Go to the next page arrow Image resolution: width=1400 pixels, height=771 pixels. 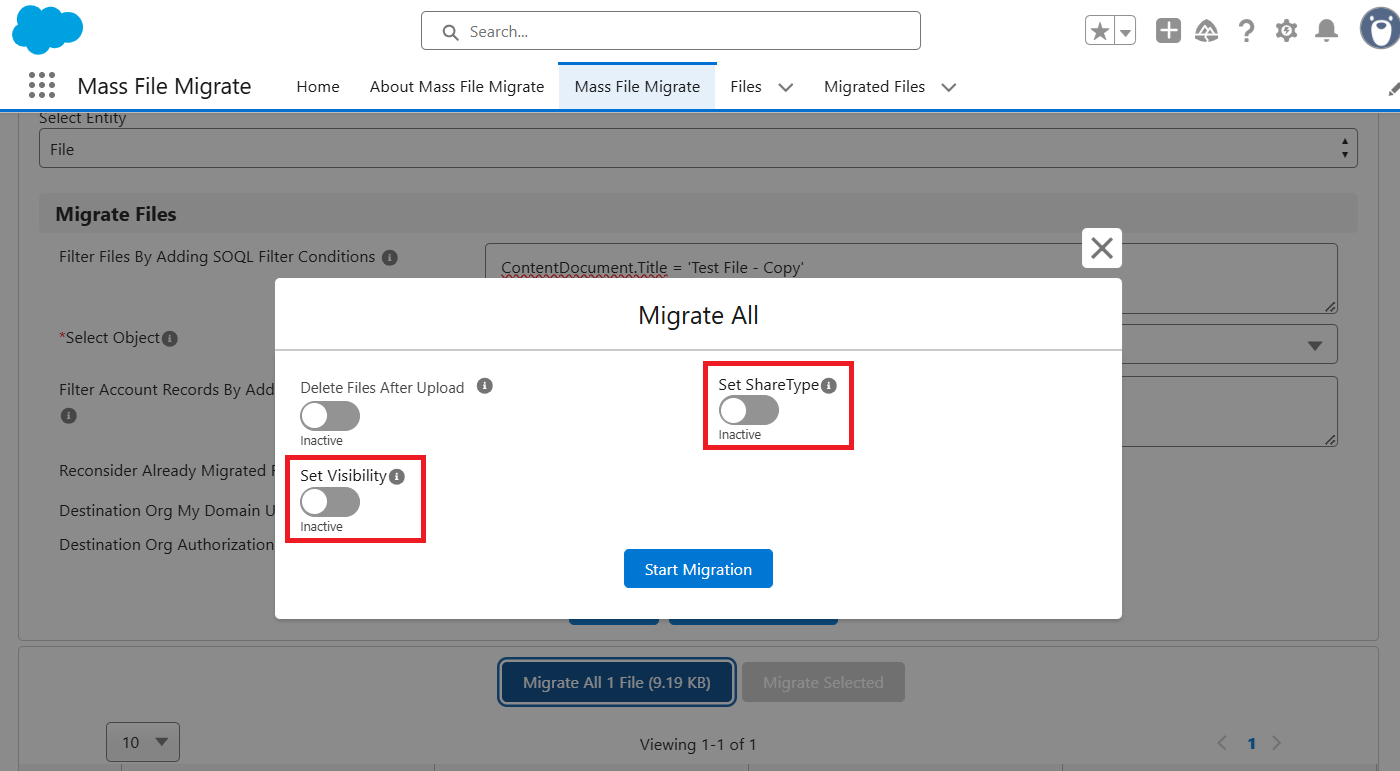tap(1276, 743)
